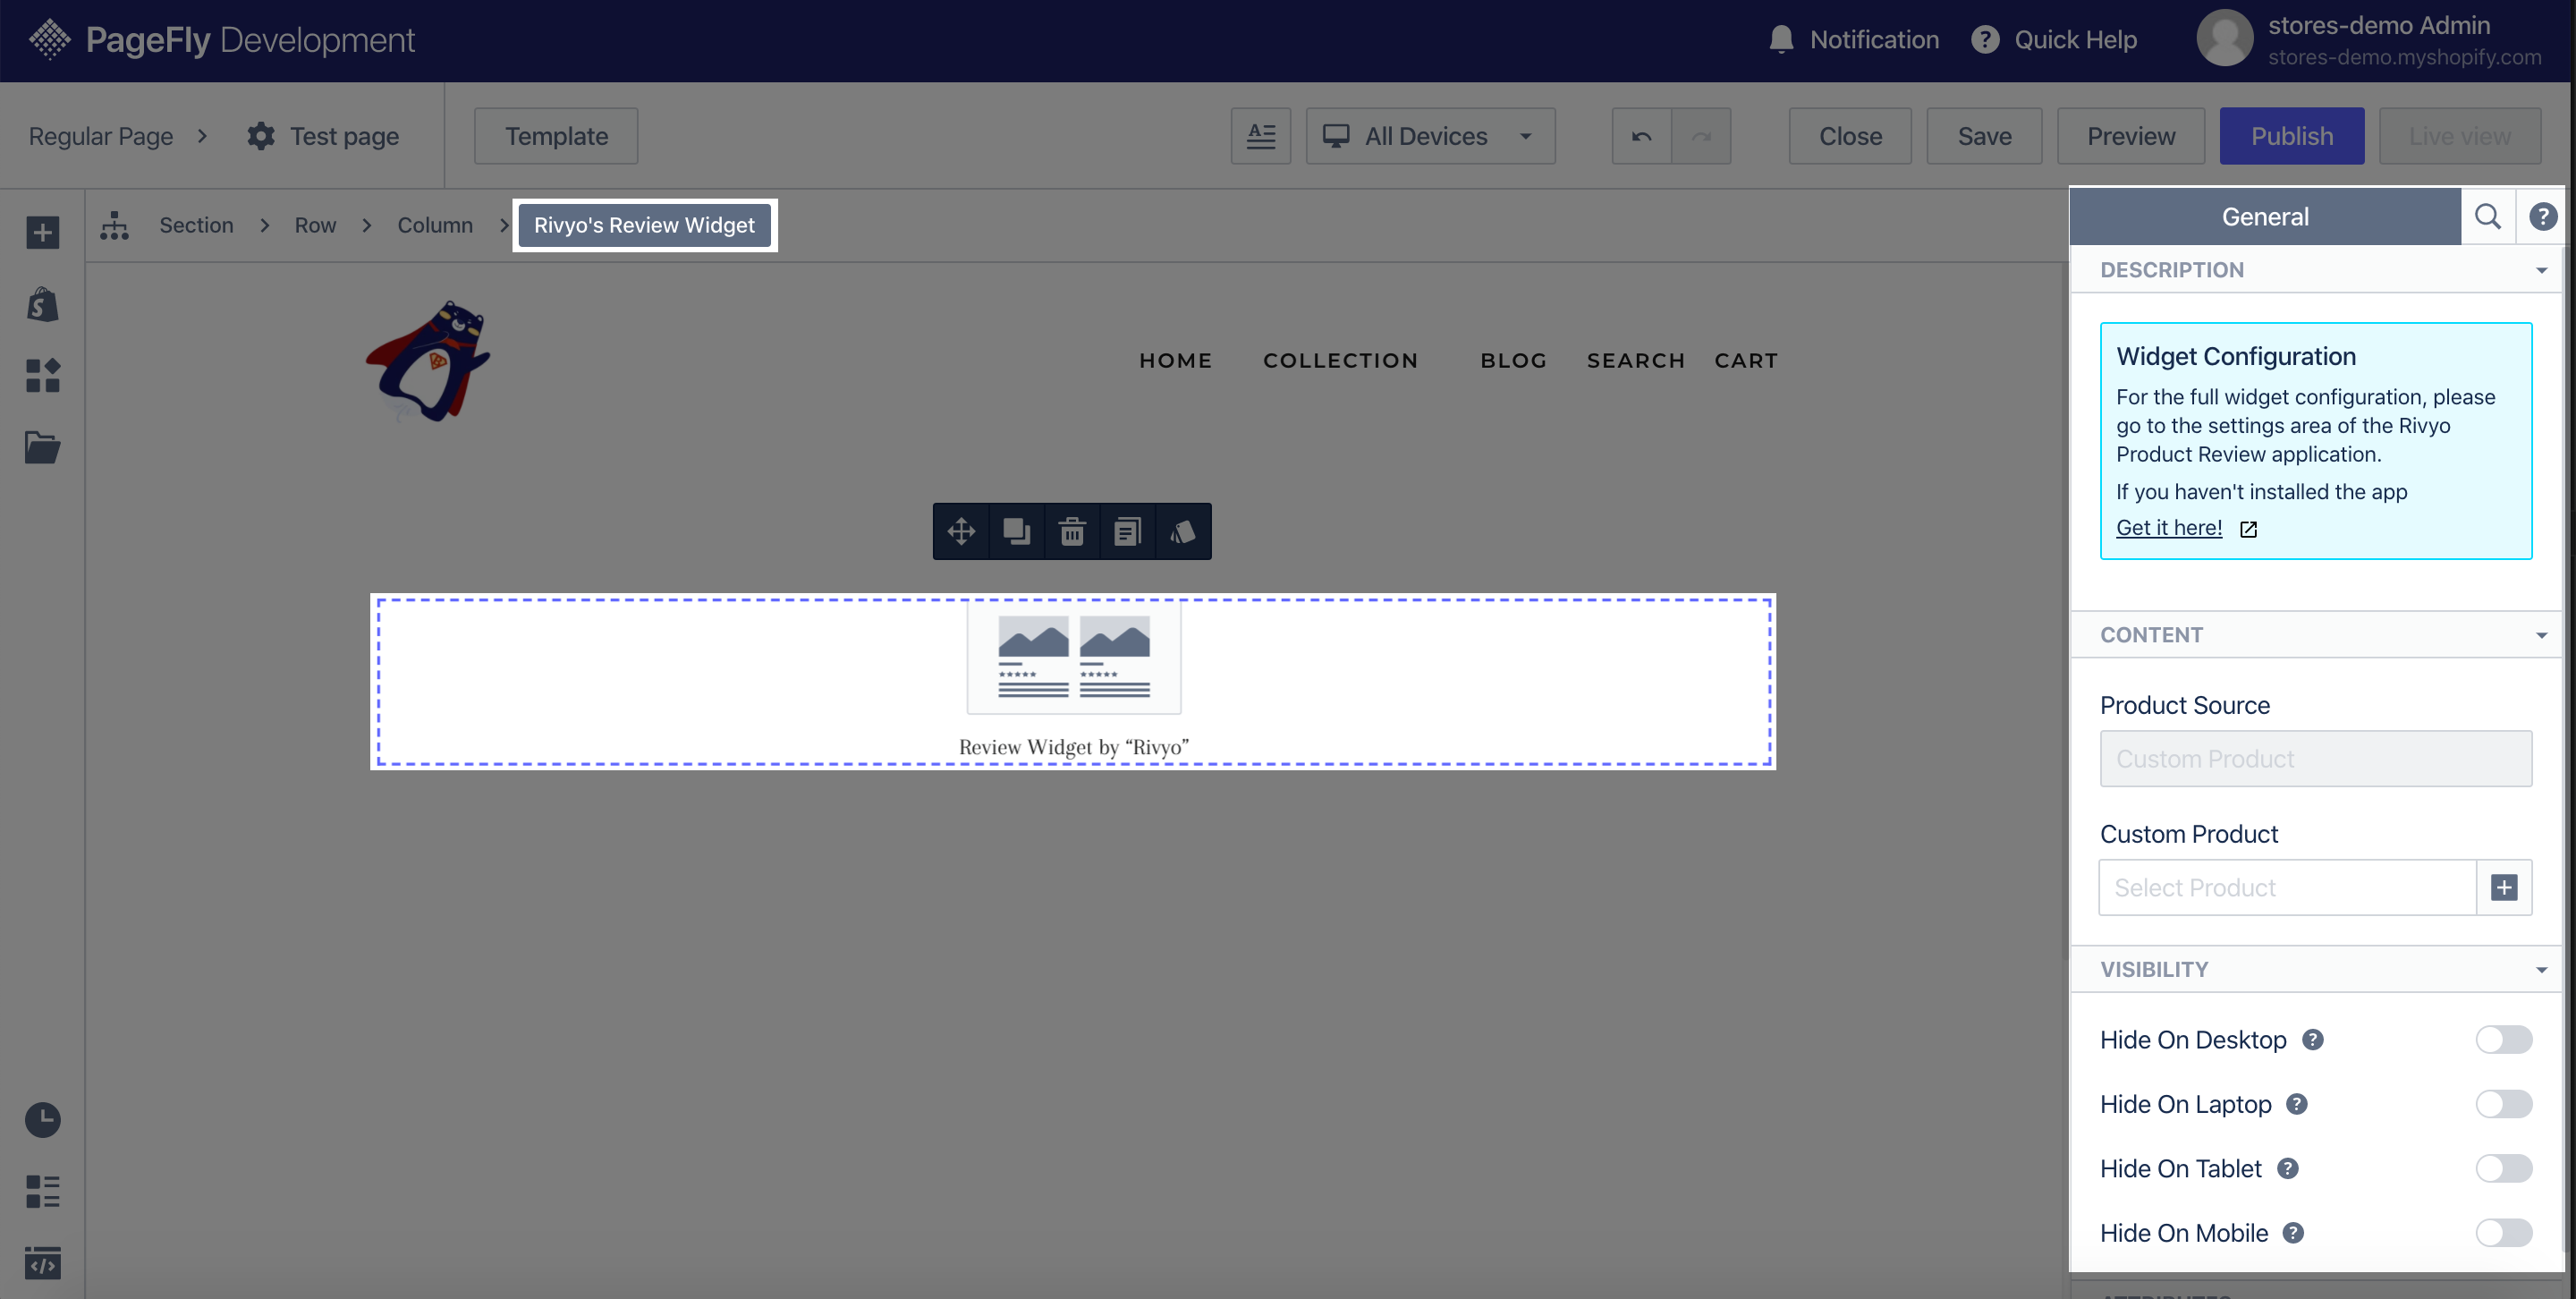Click the Live view button
The image size is (2576, 1299).
pos(2460,136)
